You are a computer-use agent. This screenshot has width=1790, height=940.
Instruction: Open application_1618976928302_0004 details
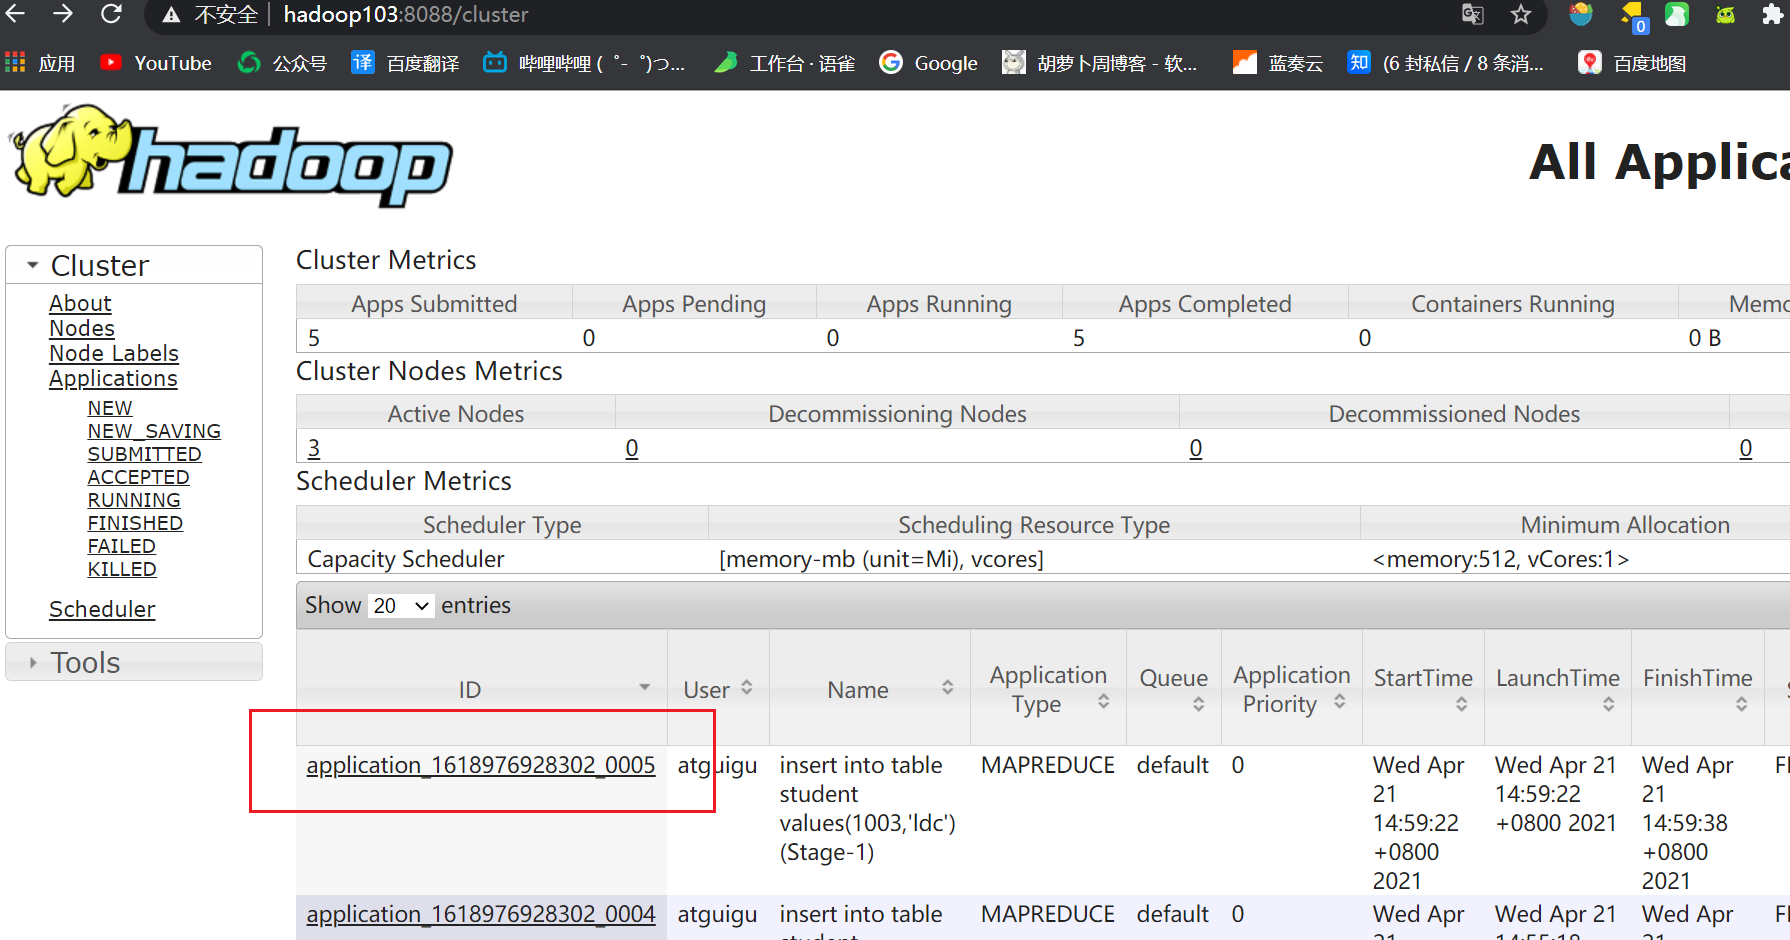[481, 914]
